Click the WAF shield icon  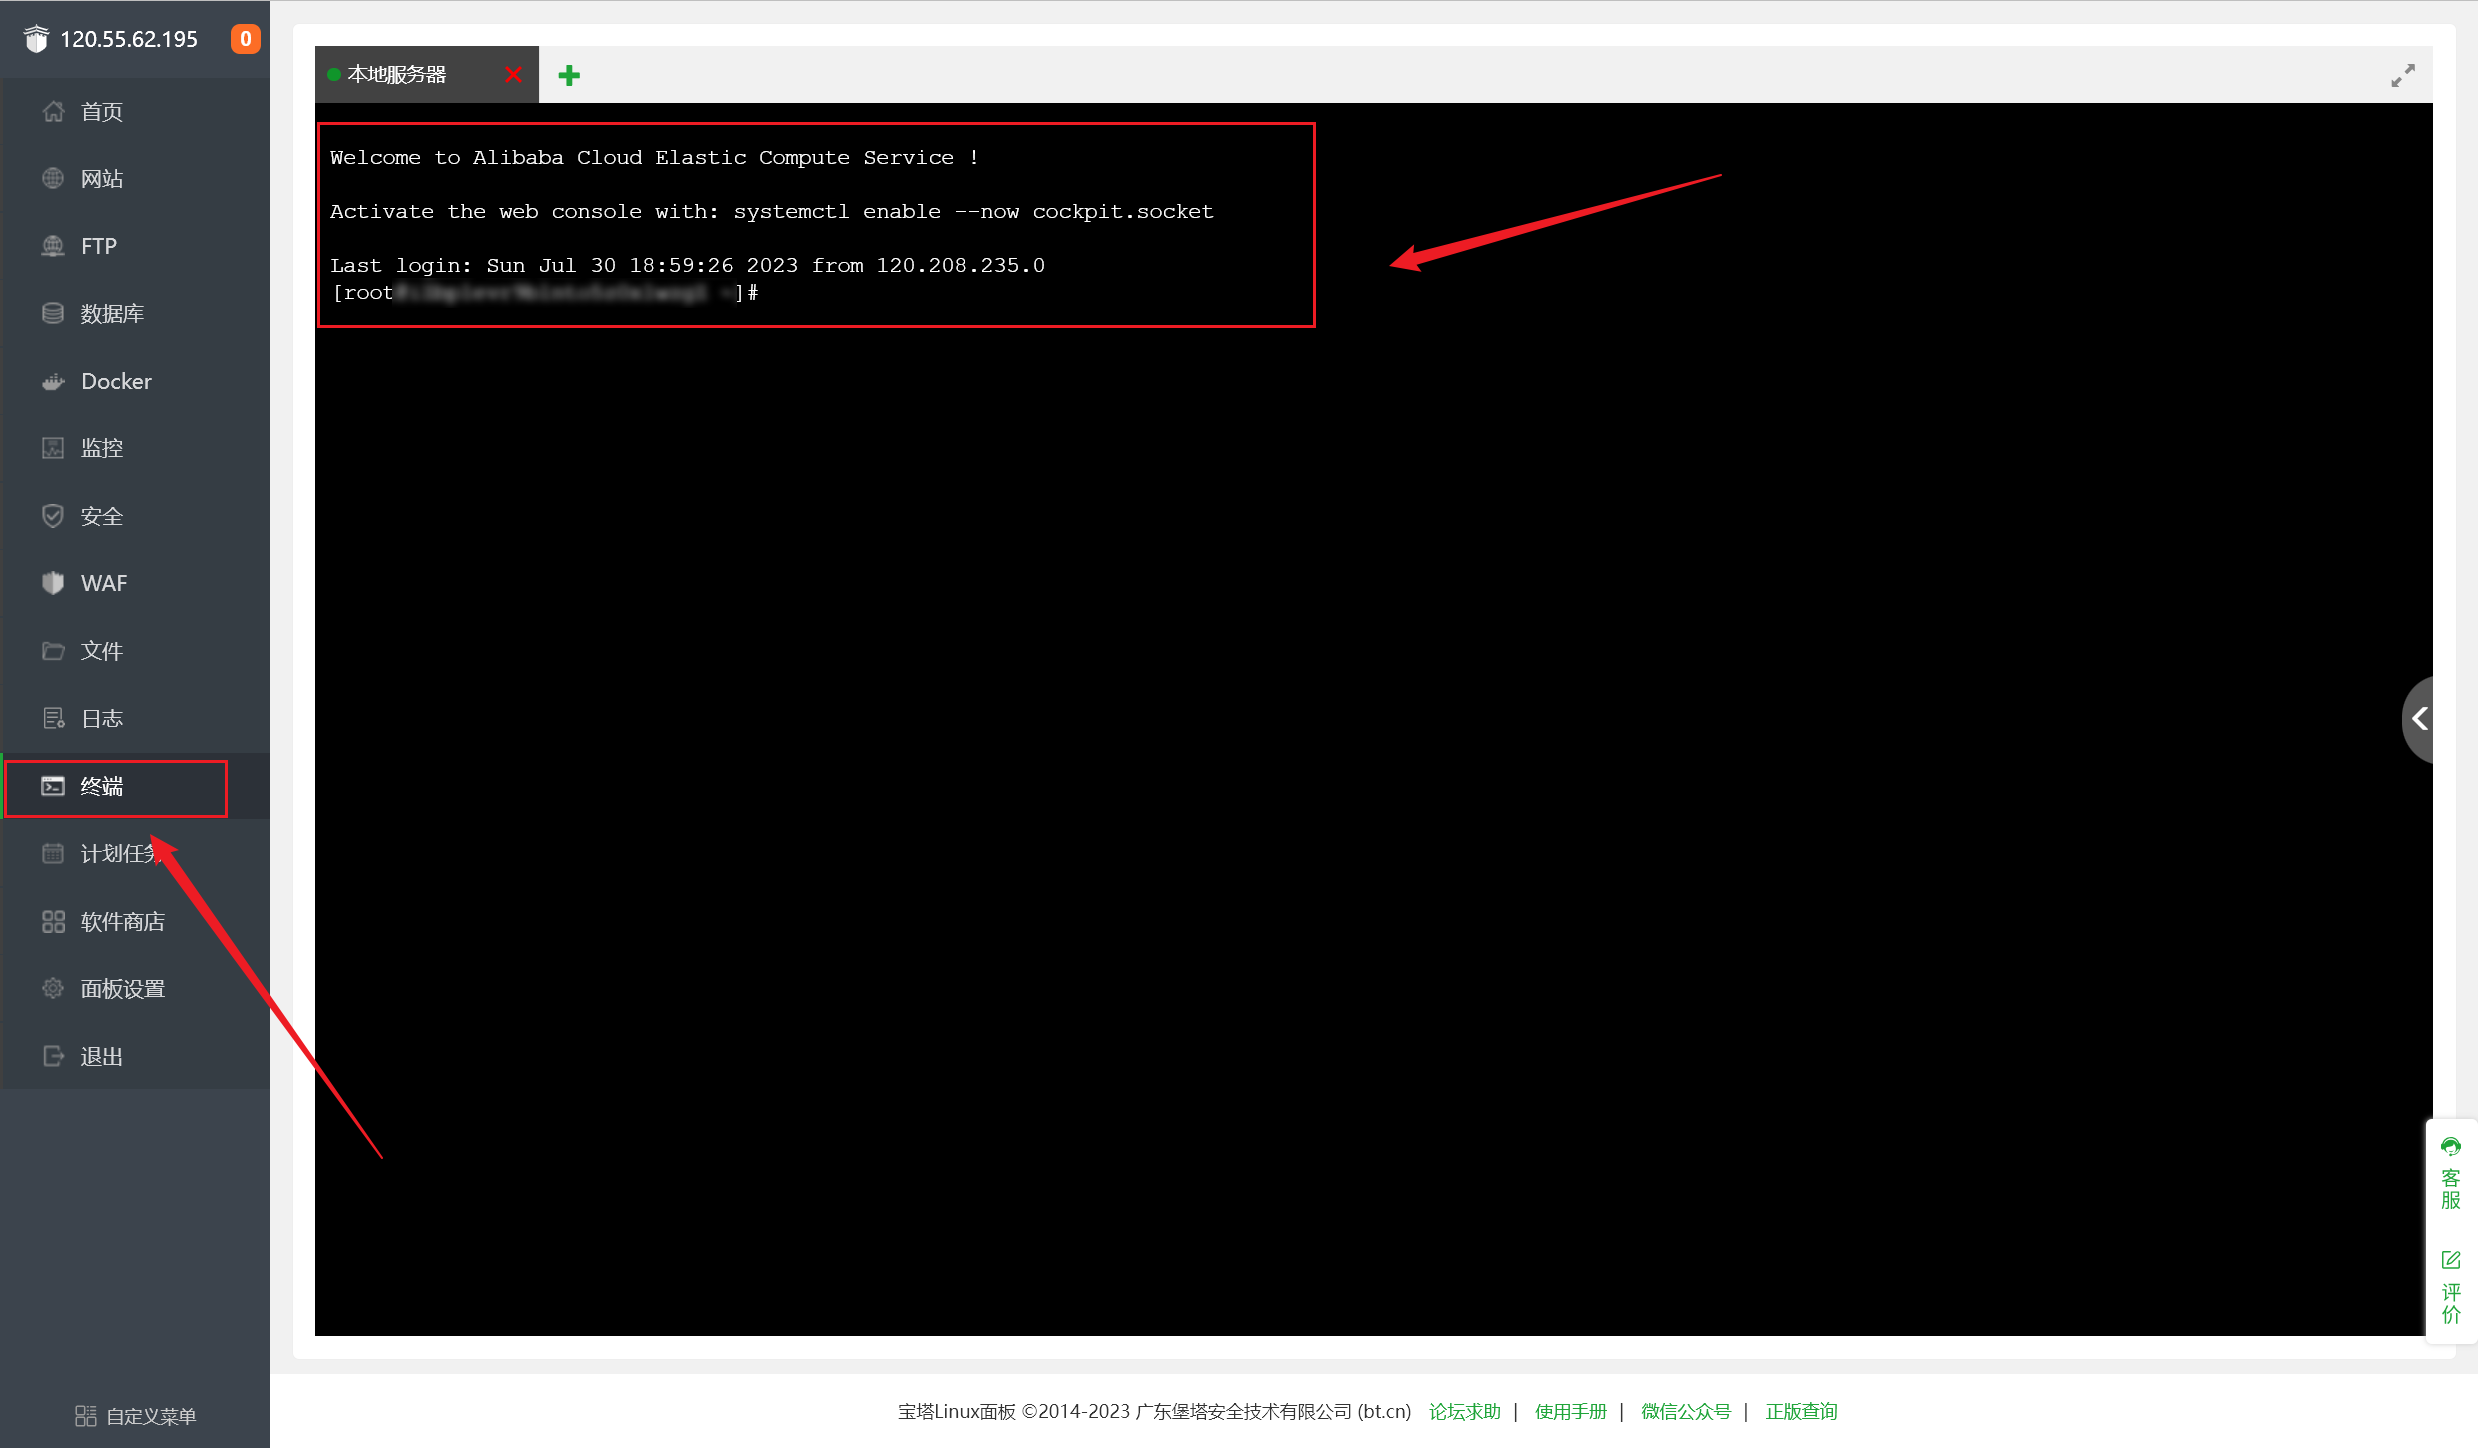click(53, 583)
